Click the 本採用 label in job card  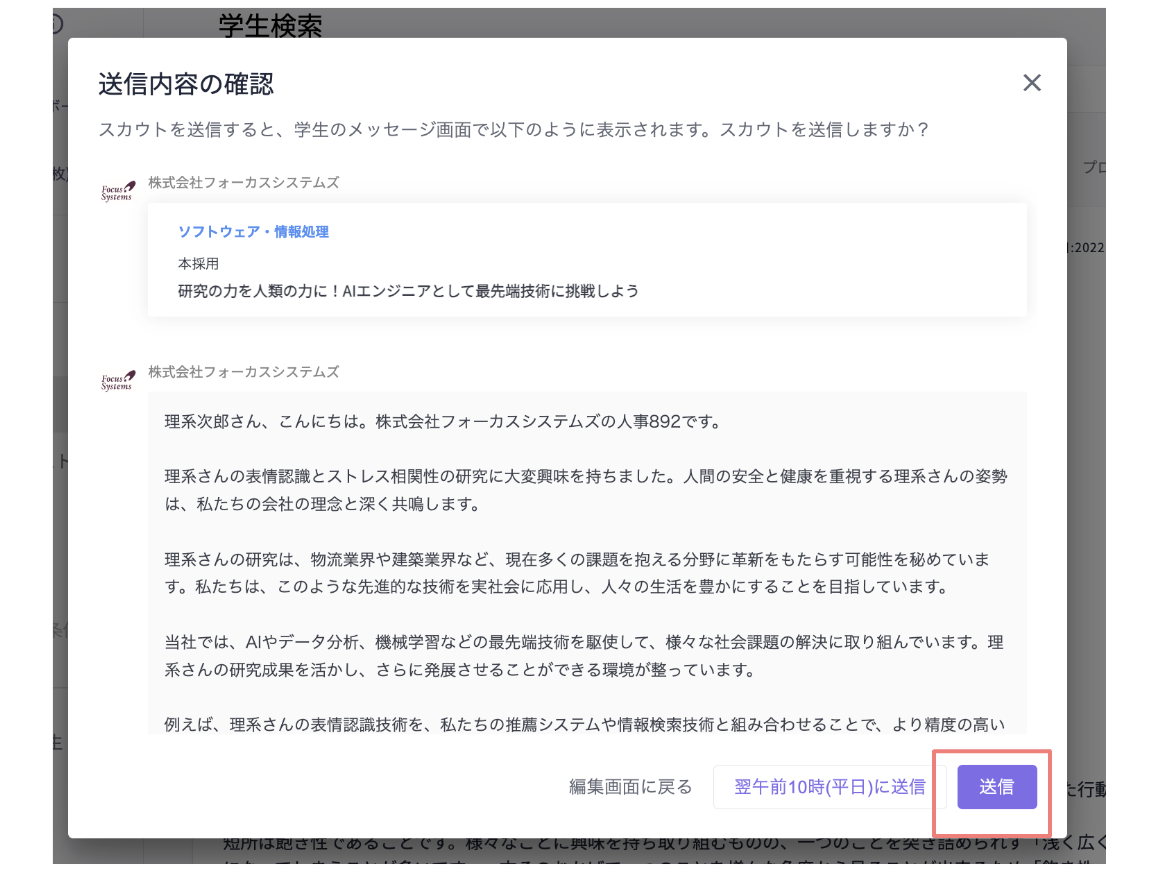tap(198, 264)
